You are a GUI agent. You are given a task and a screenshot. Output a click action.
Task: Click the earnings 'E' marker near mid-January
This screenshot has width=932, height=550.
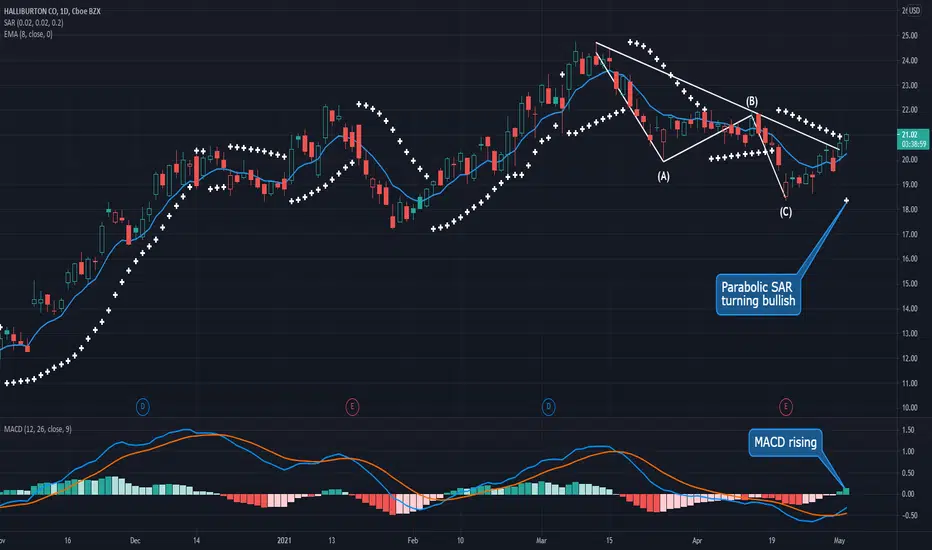tap(352, 407)
